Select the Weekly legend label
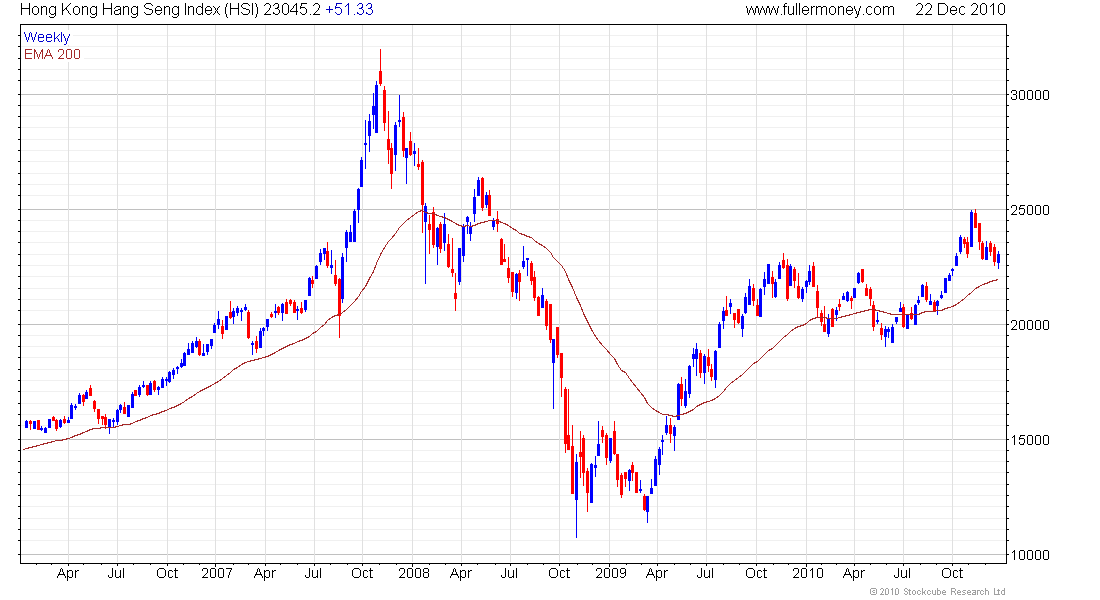1100x600 pixels. point(47,37)
